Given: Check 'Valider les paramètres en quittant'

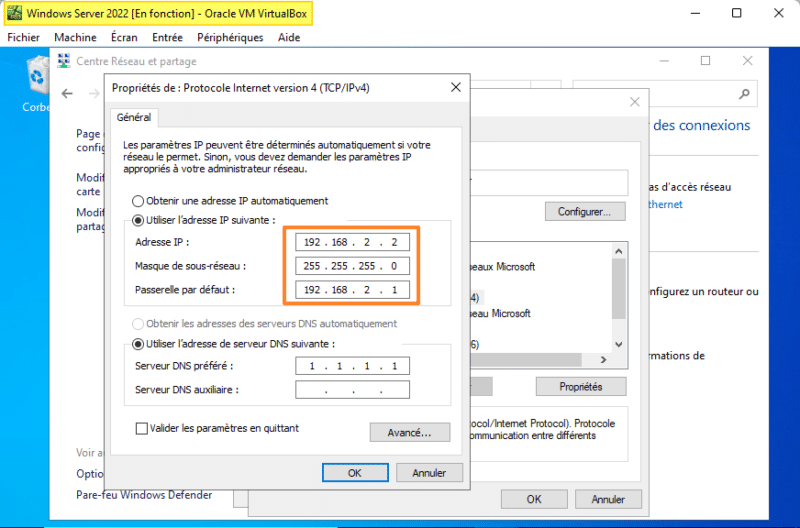Looking at the screenshot, I should 141,429.
